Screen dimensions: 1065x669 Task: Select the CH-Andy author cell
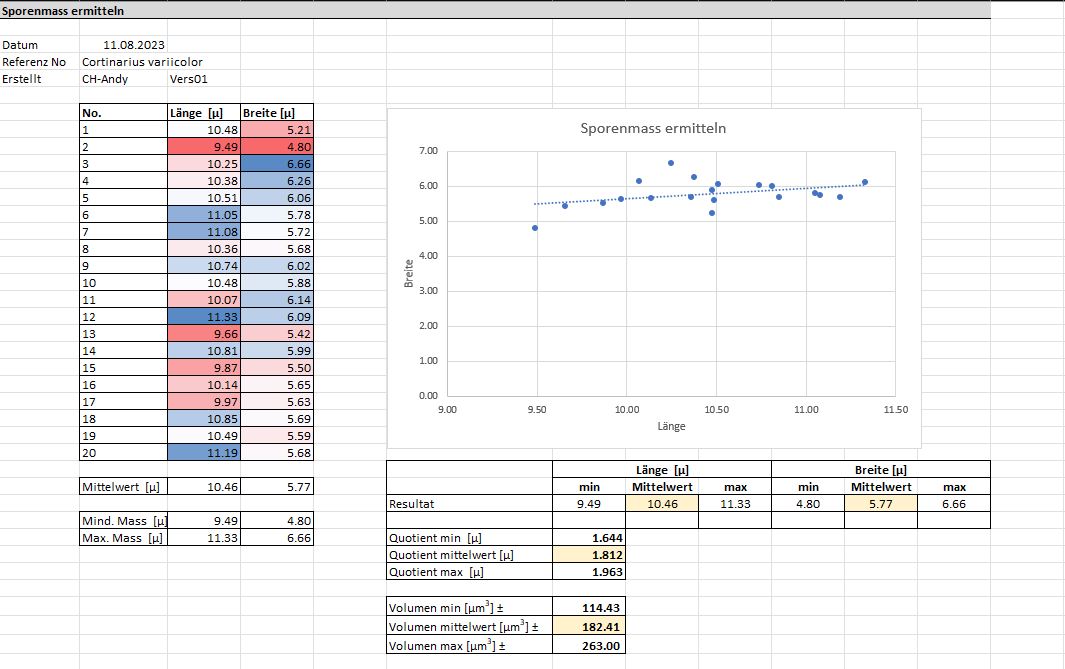105,78
